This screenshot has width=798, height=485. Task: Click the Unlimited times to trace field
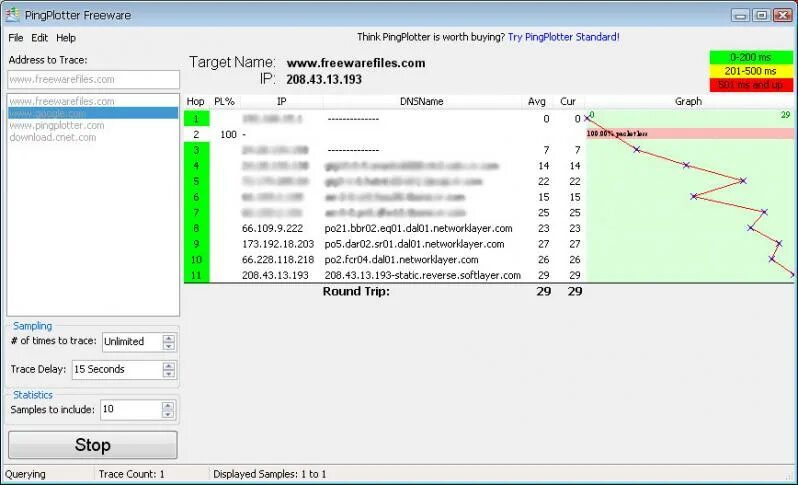132,342
